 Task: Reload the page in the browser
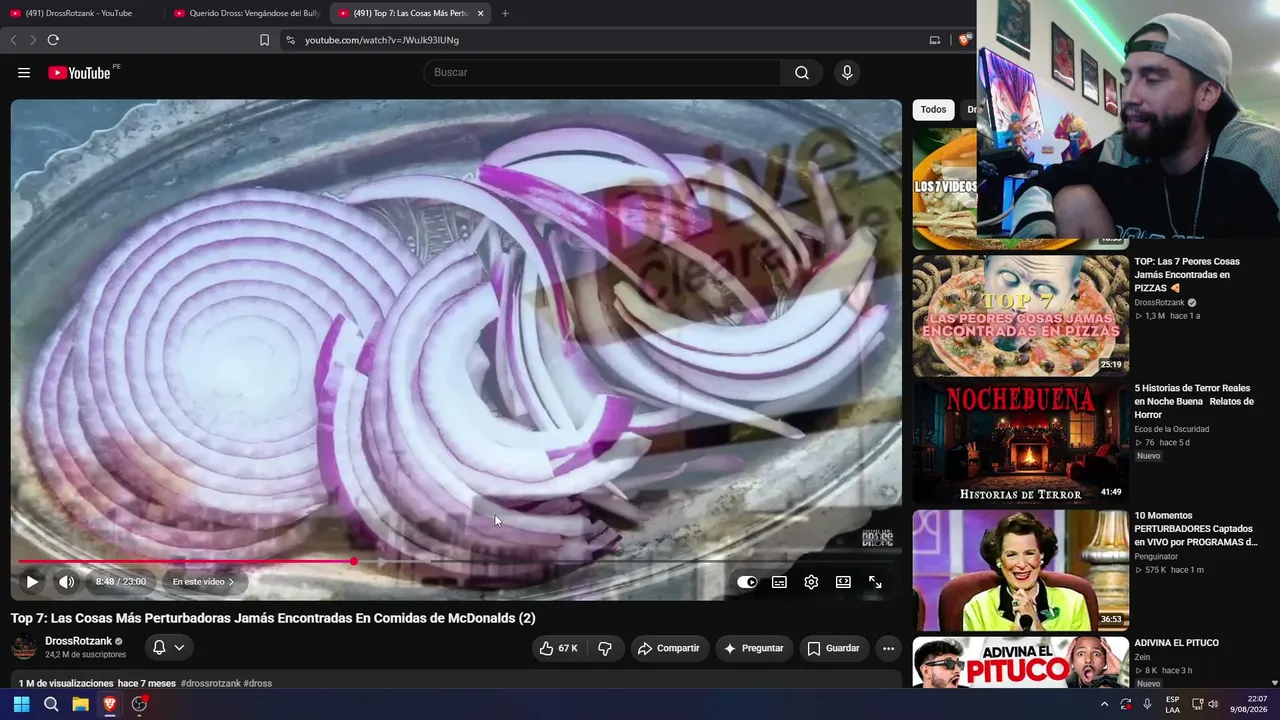coord(53,40)
